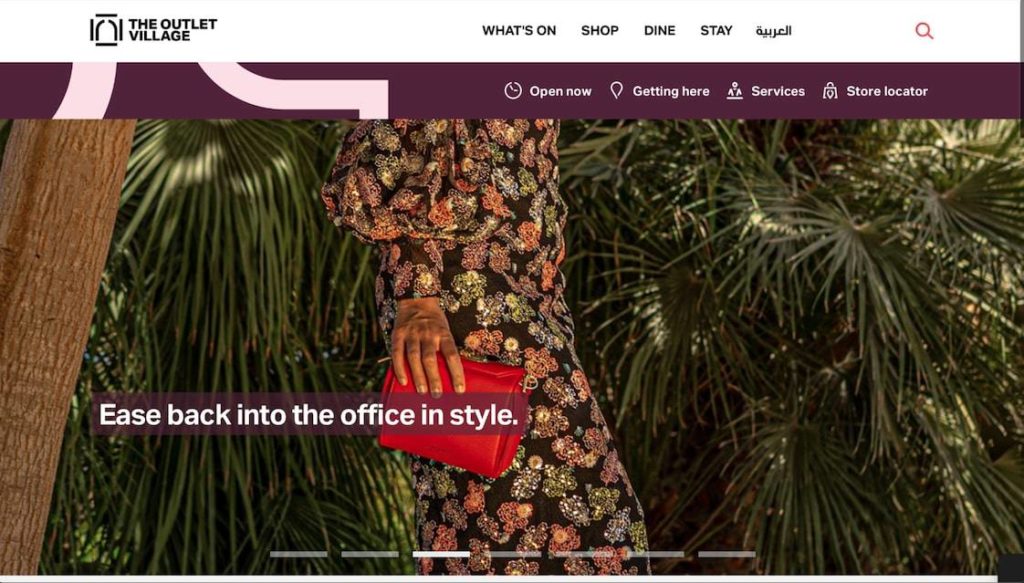Click The Outlet Village logo
The image size is (1024, 583).
[153, 30]
